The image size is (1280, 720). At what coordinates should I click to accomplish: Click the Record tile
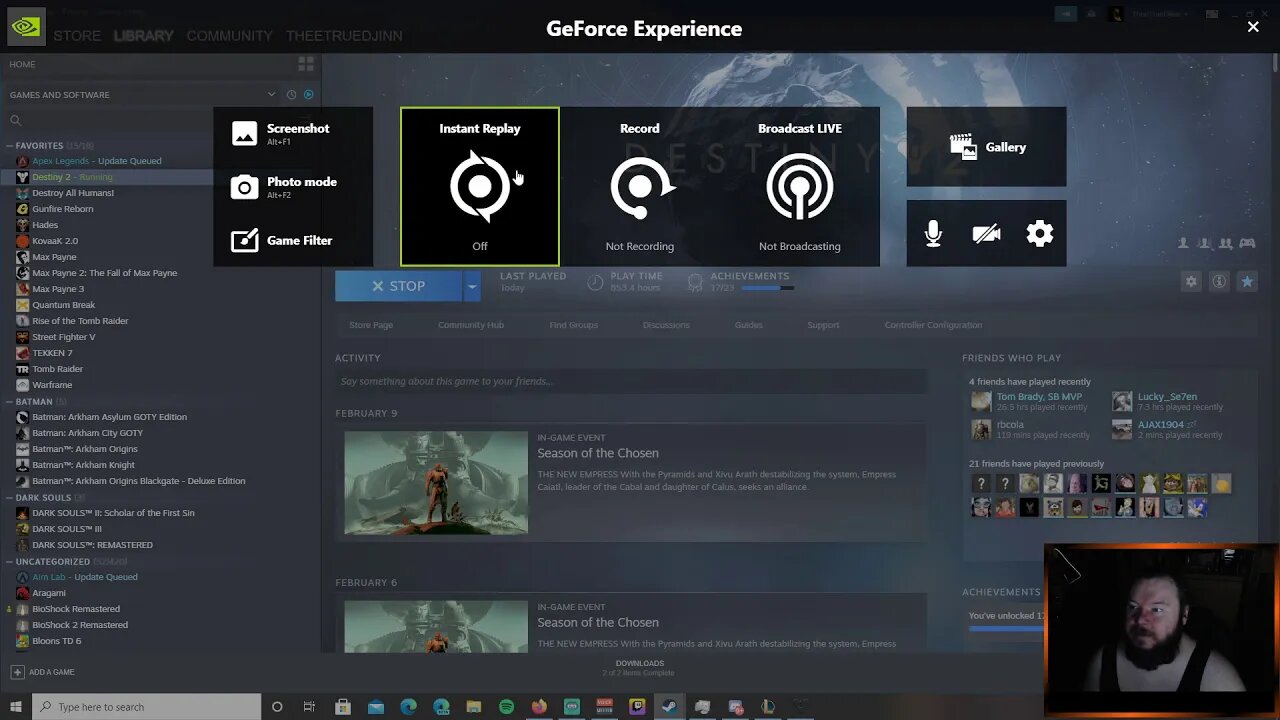click(640, 187)
